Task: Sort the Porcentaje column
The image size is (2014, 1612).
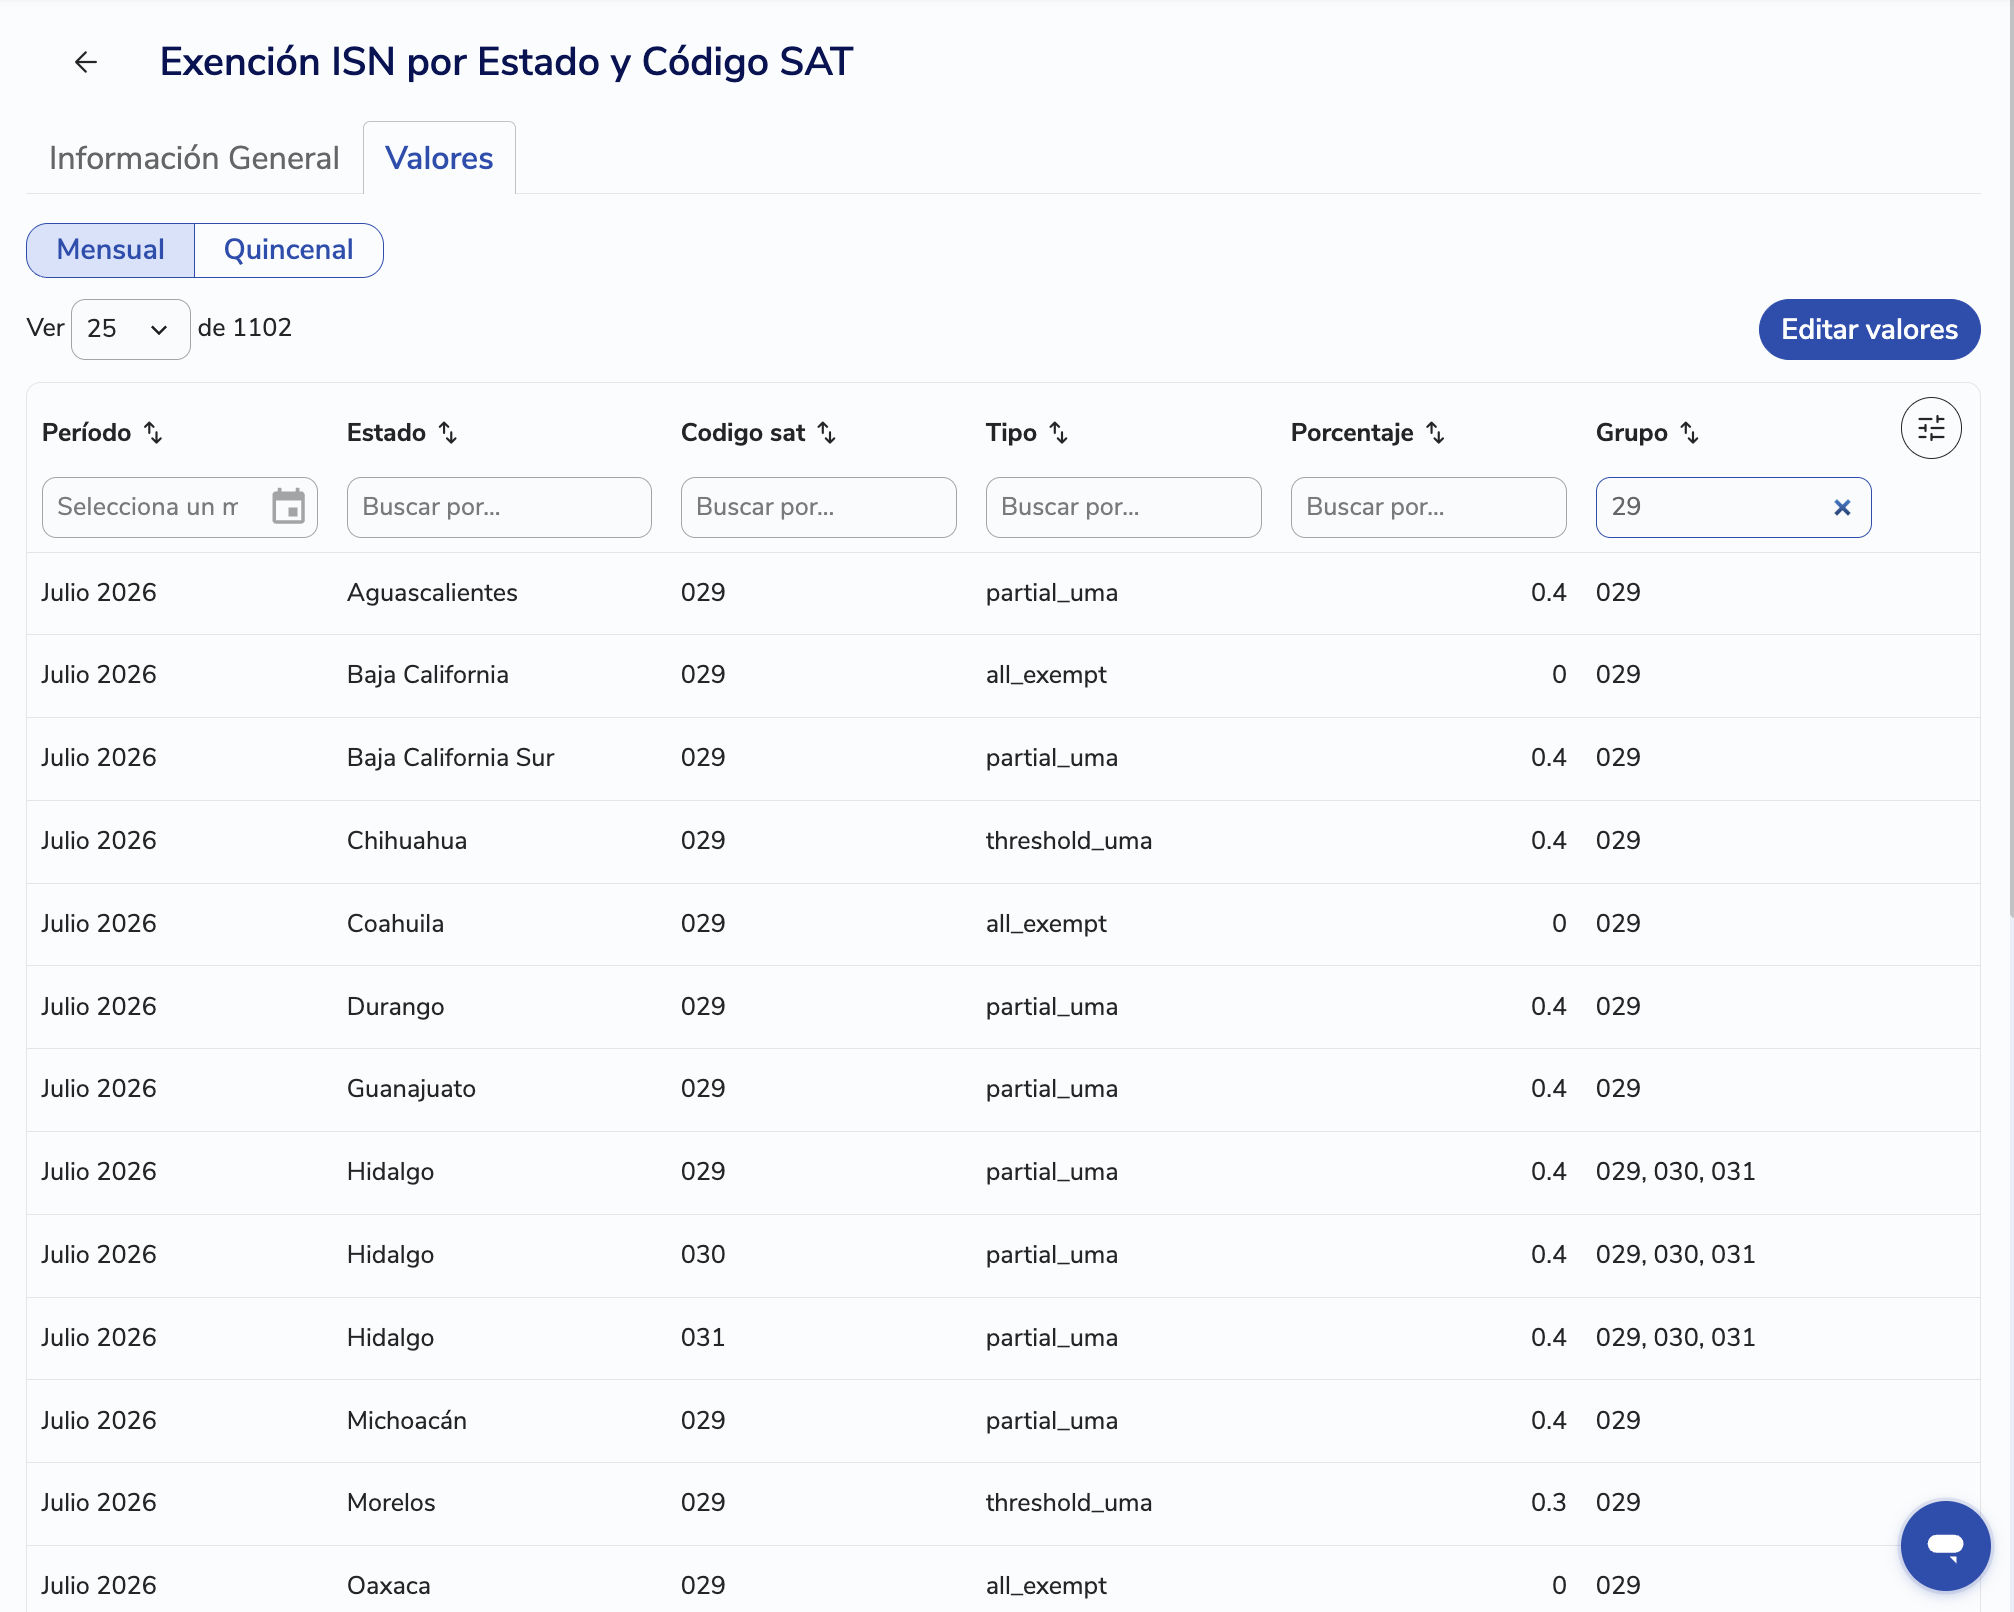Action: pos(1436,433)
